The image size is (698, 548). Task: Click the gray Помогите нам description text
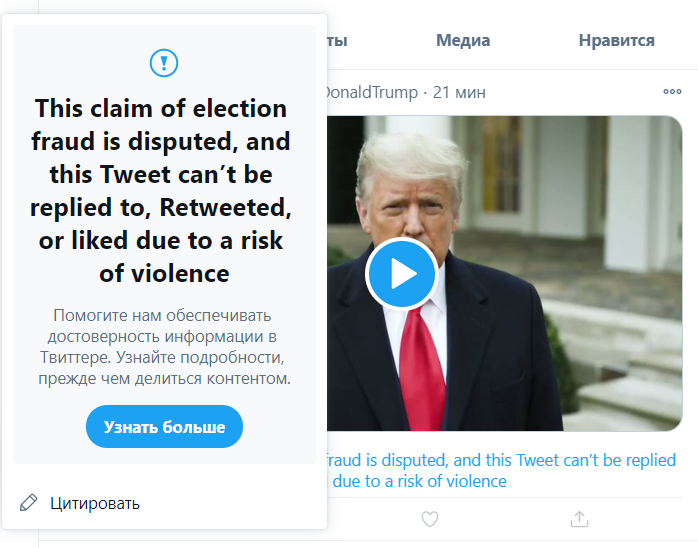(164, 346)
